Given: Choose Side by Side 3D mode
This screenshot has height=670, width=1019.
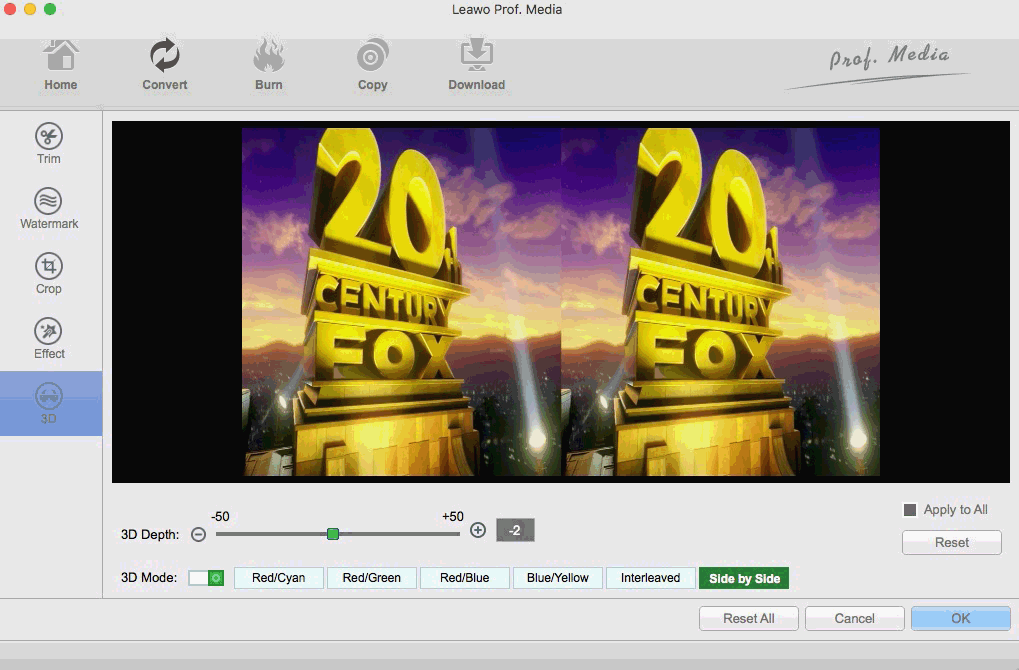Looking at the screenshot, I should pos(744,578).
